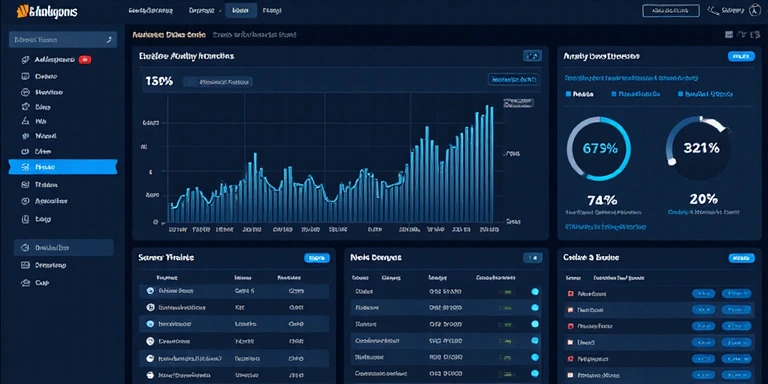Open the last item in the top navigation bar
768x384 pixels.
272,10
